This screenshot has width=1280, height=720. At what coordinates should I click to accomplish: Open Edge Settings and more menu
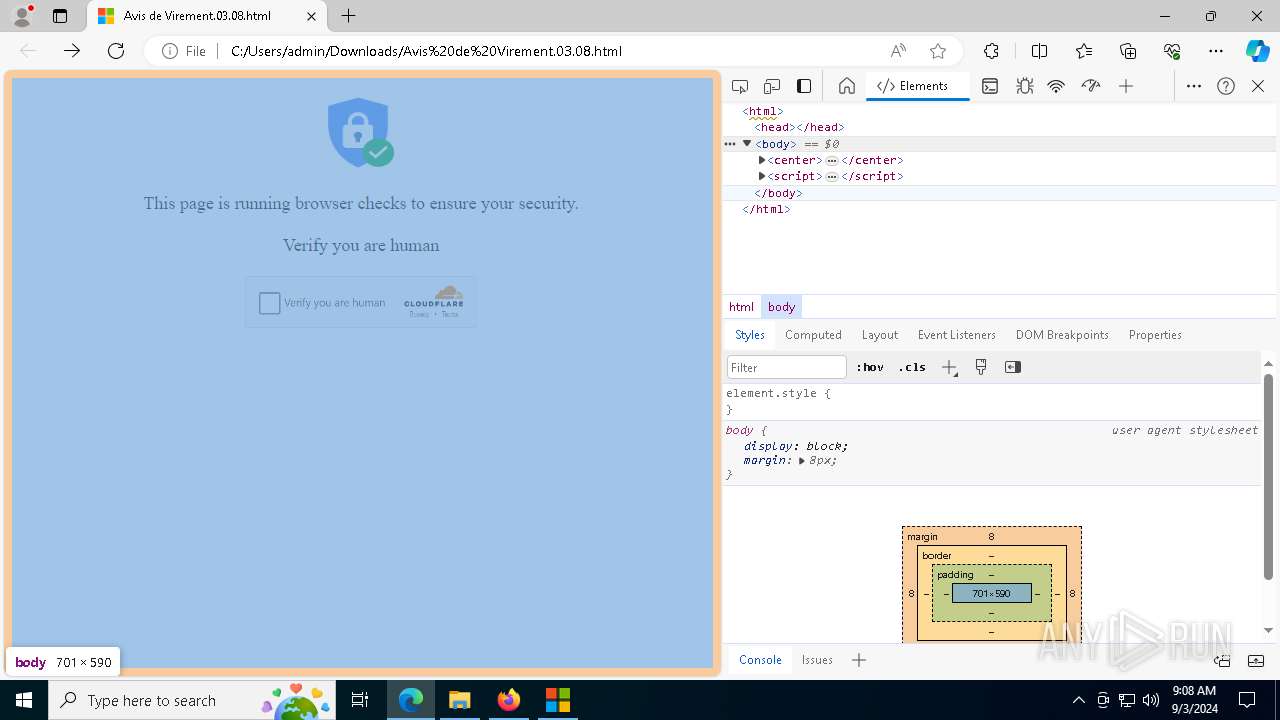pos(1216,51)
